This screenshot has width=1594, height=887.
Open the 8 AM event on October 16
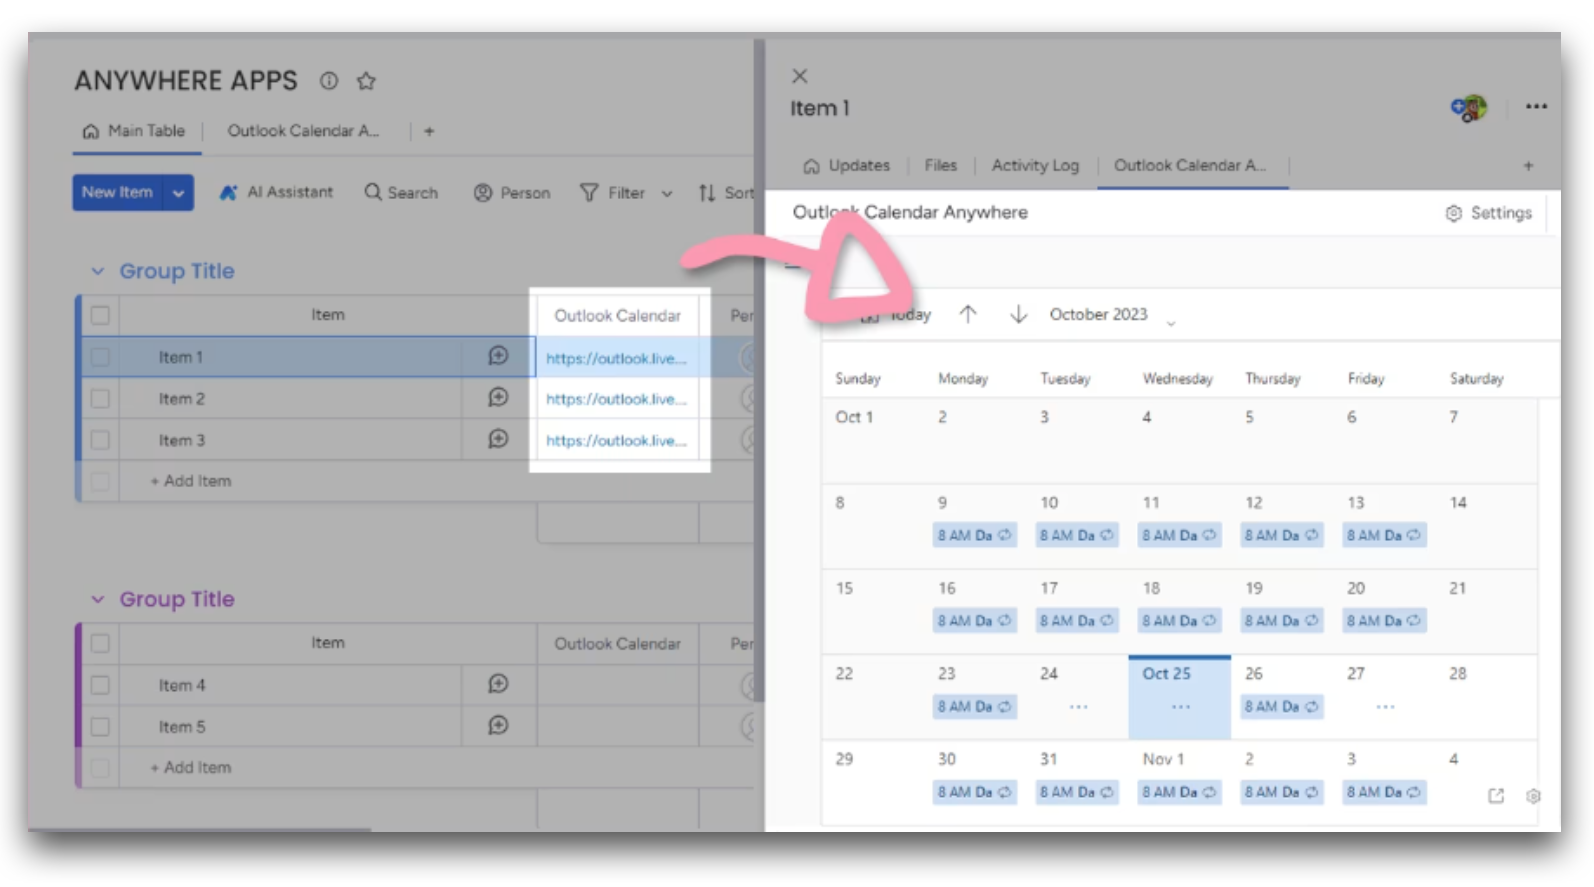(974, 621)
